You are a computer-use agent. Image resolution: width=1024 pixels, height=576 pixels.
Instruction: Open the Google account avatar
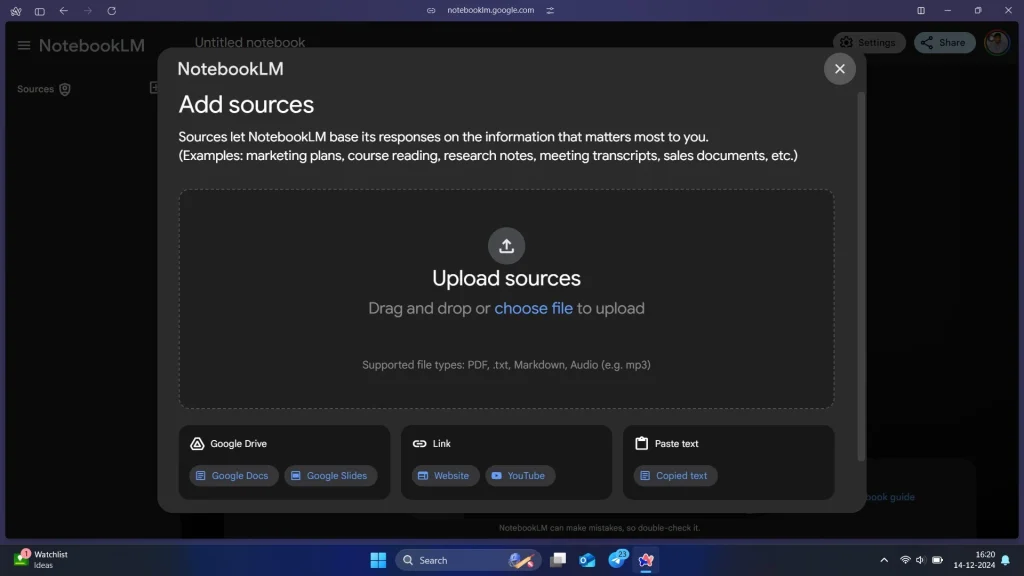pyautogui.click(x=997, y=43)
